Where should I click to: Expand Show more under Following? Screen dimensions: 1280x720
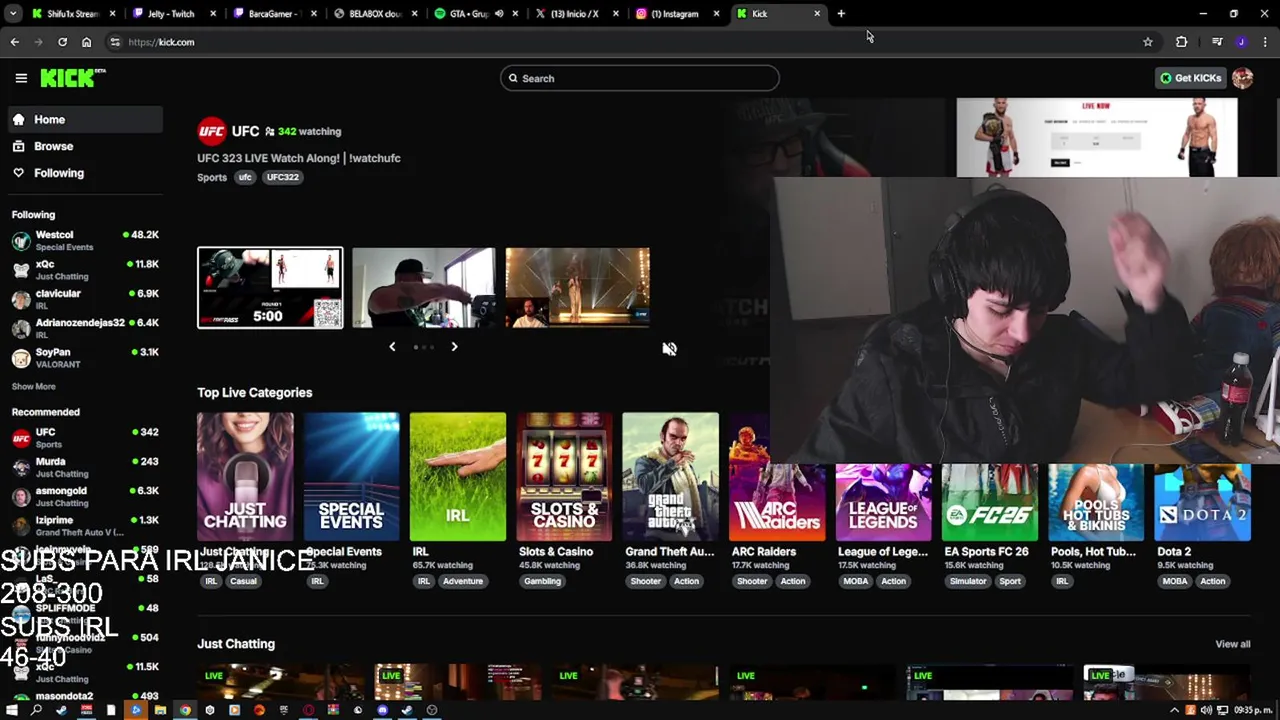(33, 386)
